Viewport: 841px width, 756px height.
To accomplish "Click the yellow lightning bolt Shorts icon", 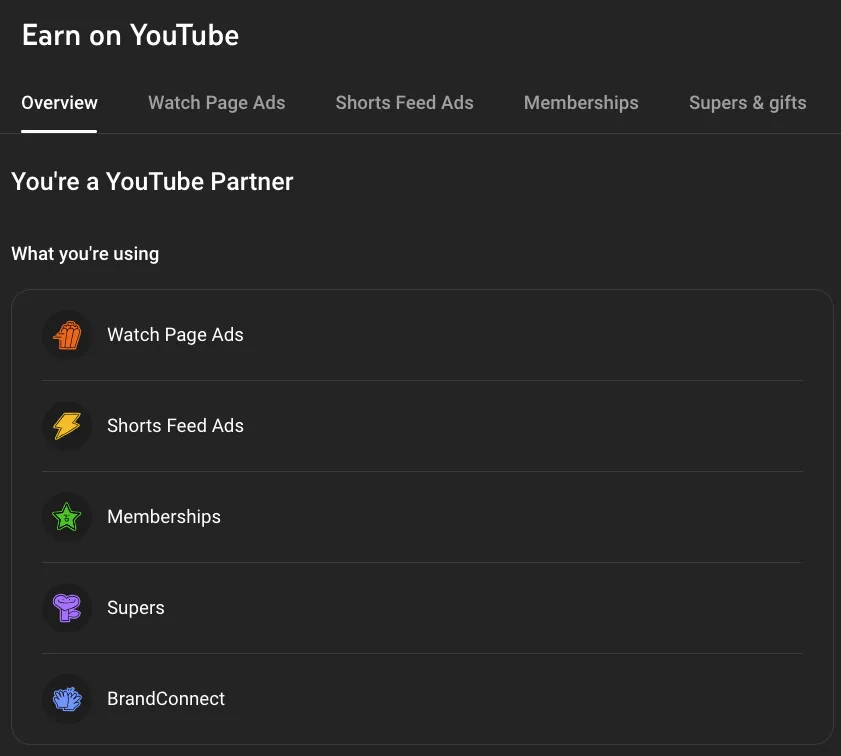I will click(x=67, y=426).
